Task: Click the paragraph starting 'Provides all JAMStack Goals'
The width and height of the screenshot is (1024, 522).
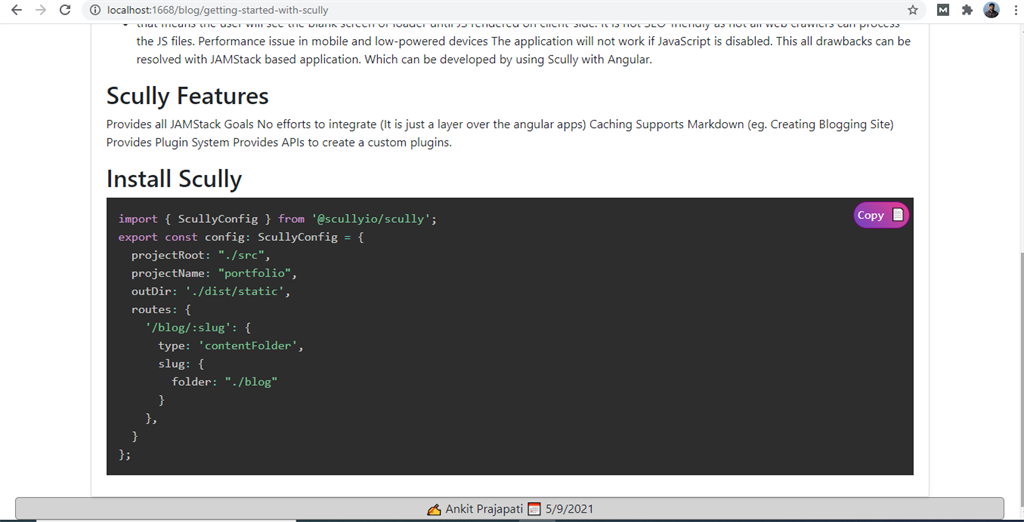Action: point(500,133)
